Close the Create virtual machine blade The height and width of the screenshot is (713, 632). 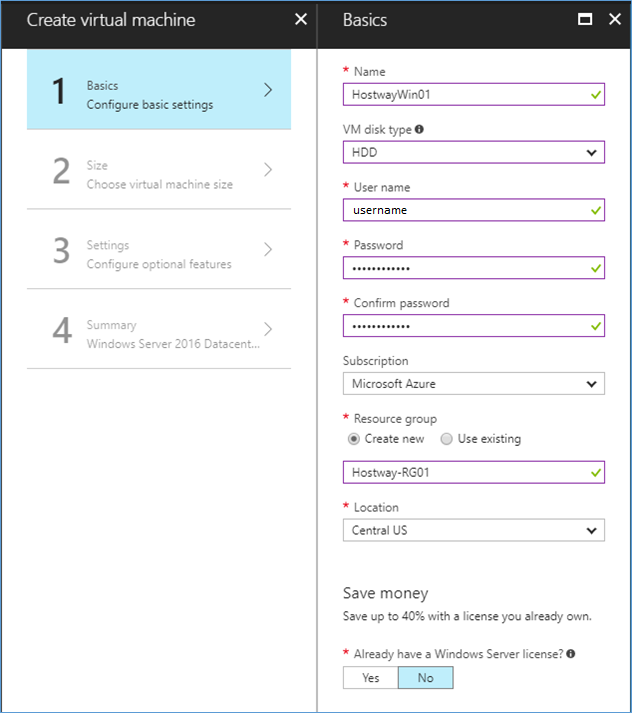point(301,19)
